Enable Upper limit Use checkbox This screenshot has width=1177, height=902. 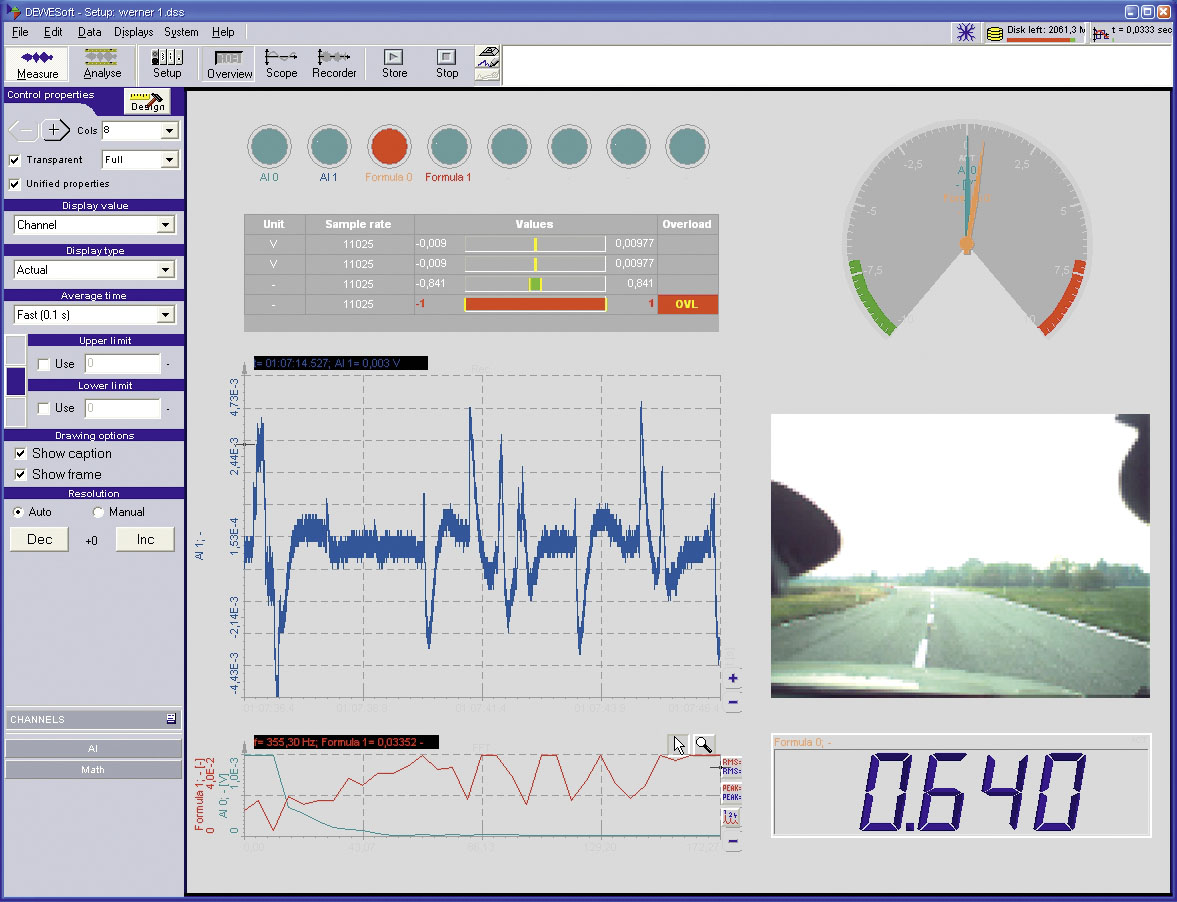click(x=44, y=364)
